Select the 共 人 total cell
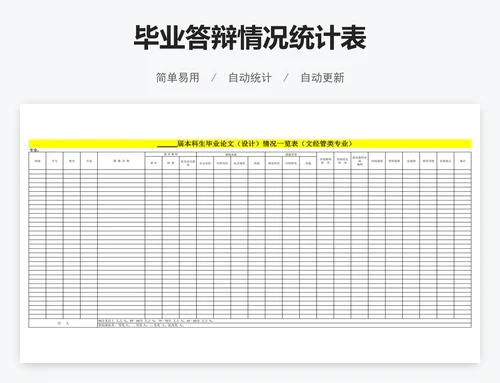This screenshot has width=500, height=383. [63, 323]
